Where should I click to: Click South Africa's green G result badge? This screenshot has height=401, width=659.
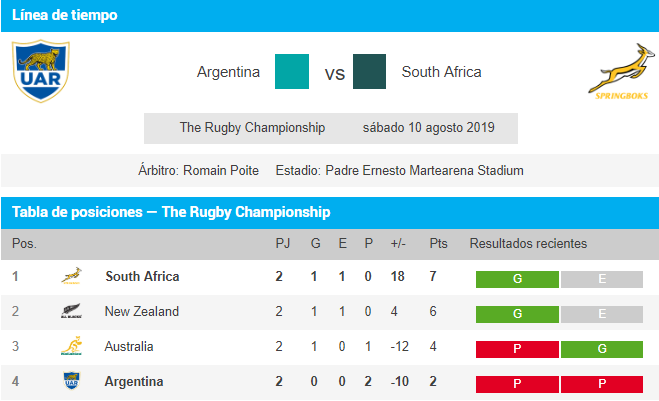(x=517, y=279)
